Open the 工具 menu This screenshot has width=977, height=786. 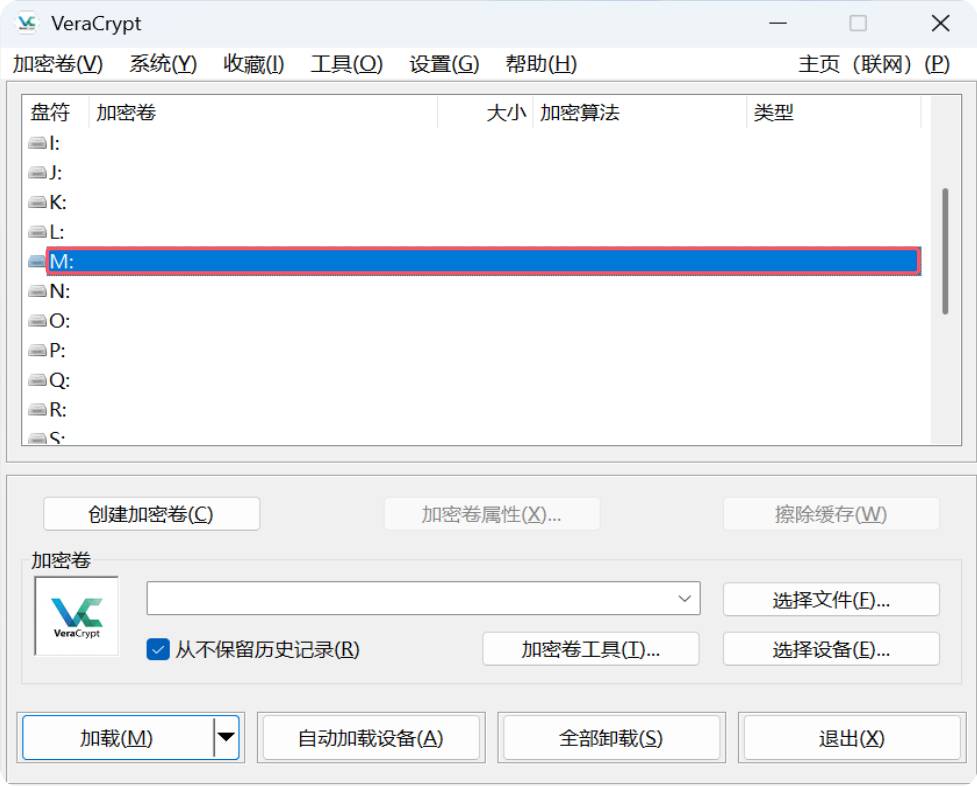pyautogui.click(x=346, y=64)
